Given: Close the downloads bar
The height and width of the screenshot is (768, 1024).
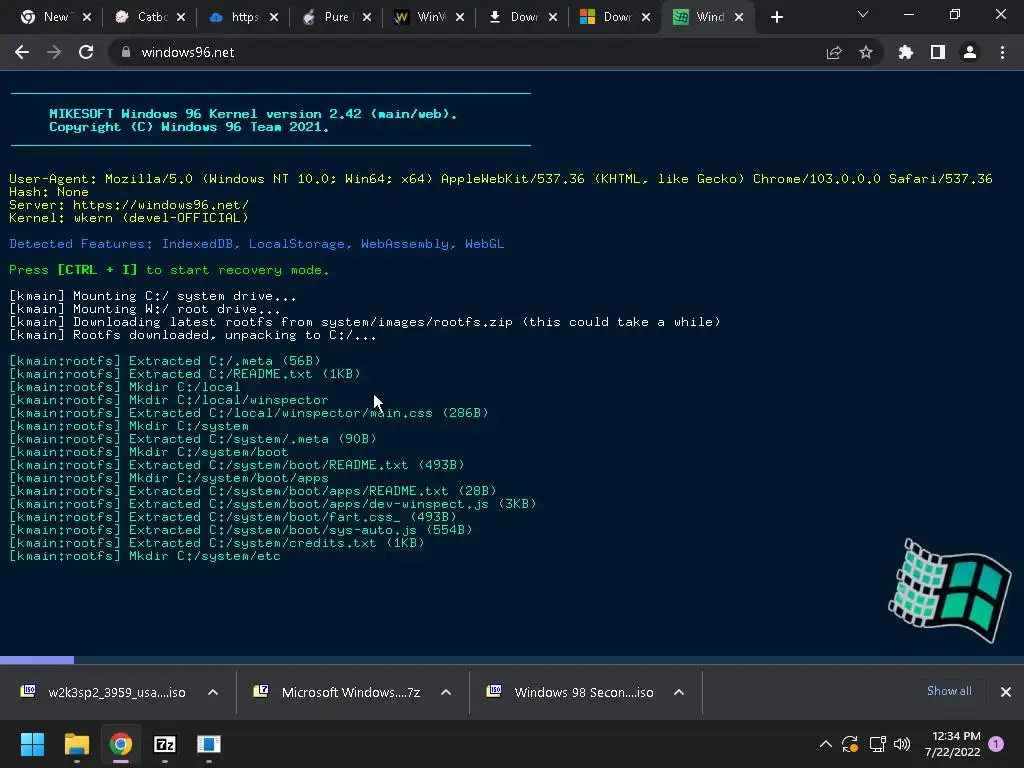Looking at the screenshot, I should 1006,692.
